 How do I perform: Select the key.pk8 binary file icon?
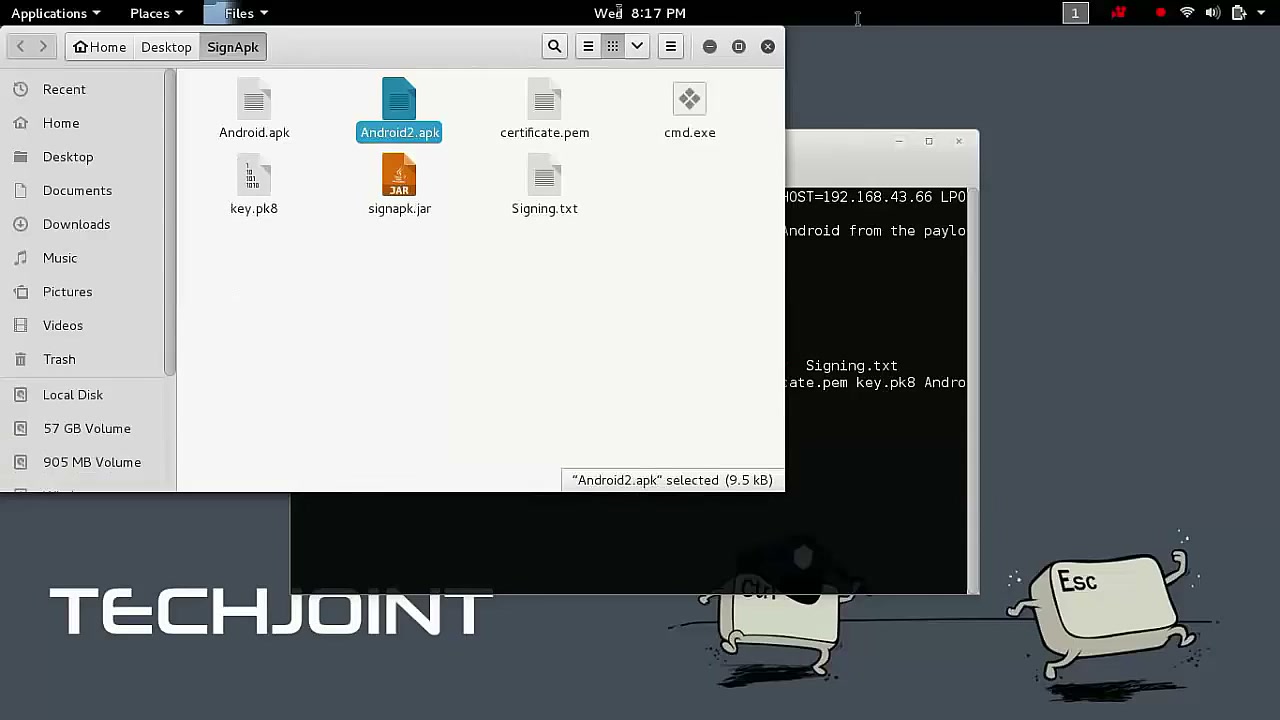(x=254, y=175)
